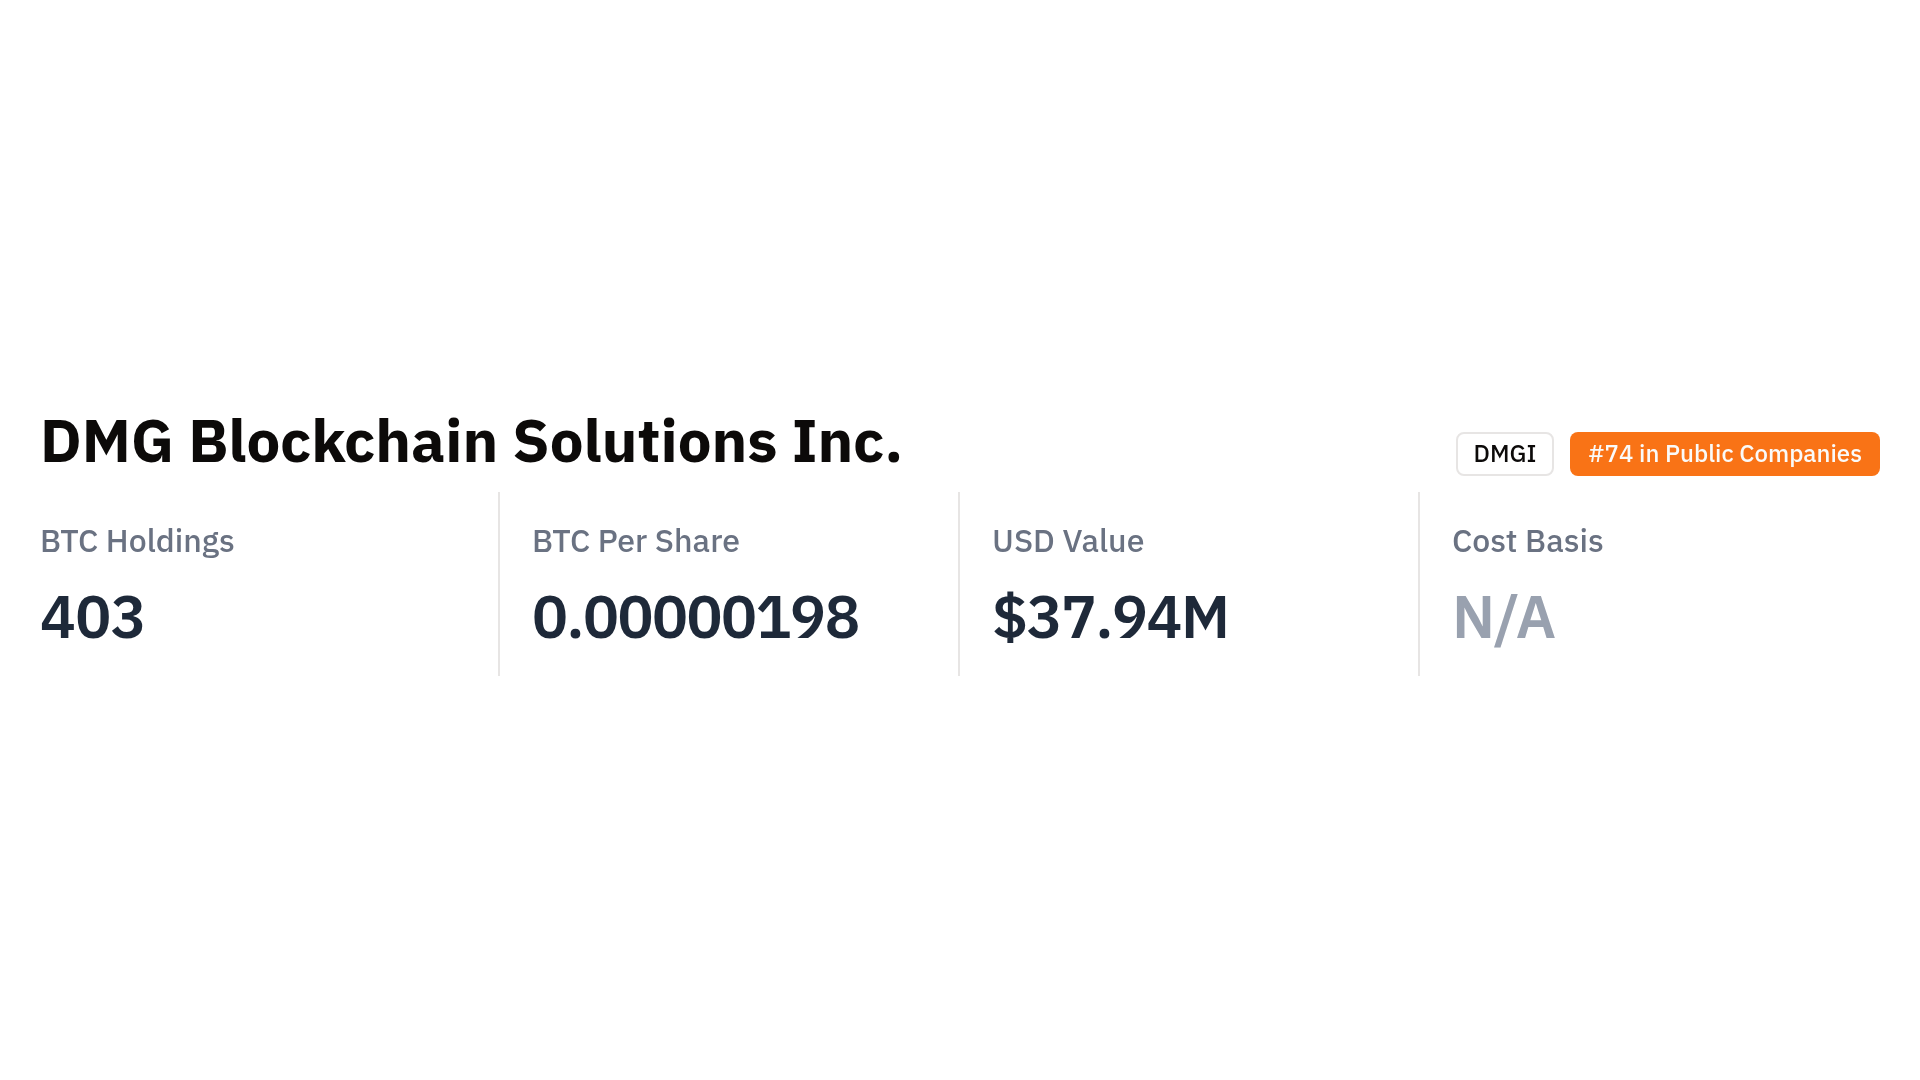The height and width of the screenshot is (1080, 1920).
Task: Click the 0.00000198 per-share value
Action: point(695,617)
